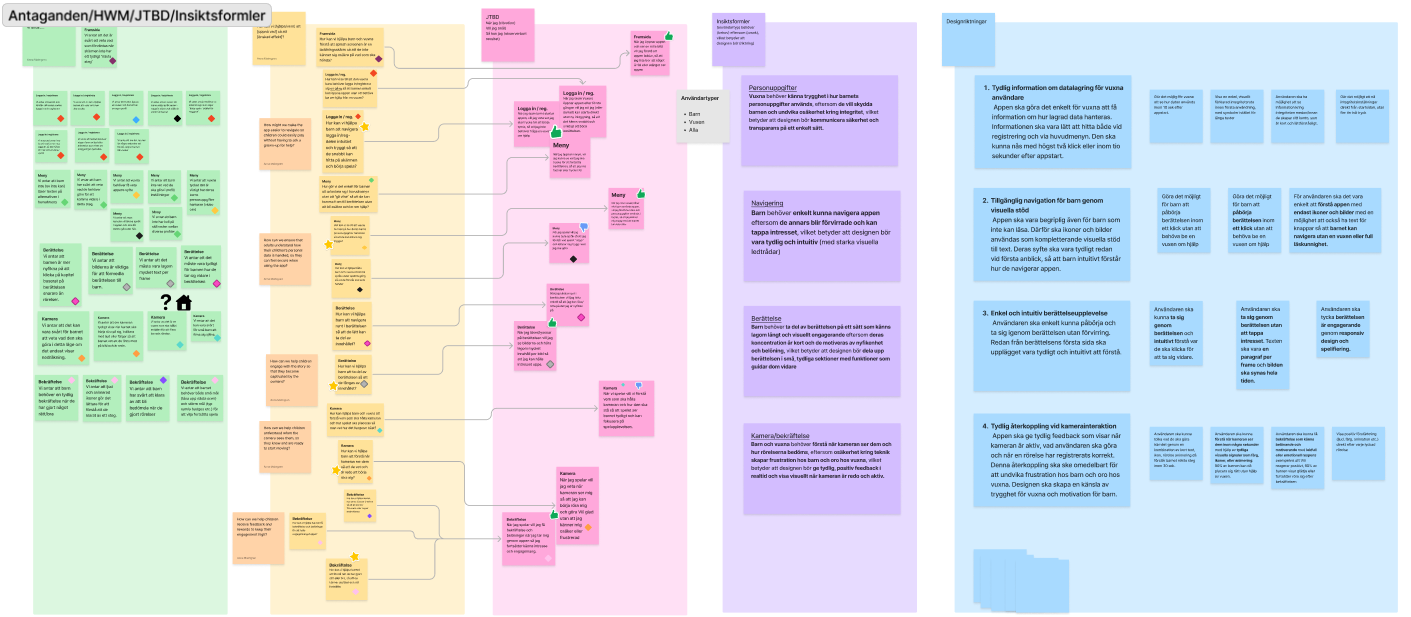The height and width of the screenshot is (617, 1411).
Task: Select the stacked blue stickies at the bottom
Action: [1015, 577]
